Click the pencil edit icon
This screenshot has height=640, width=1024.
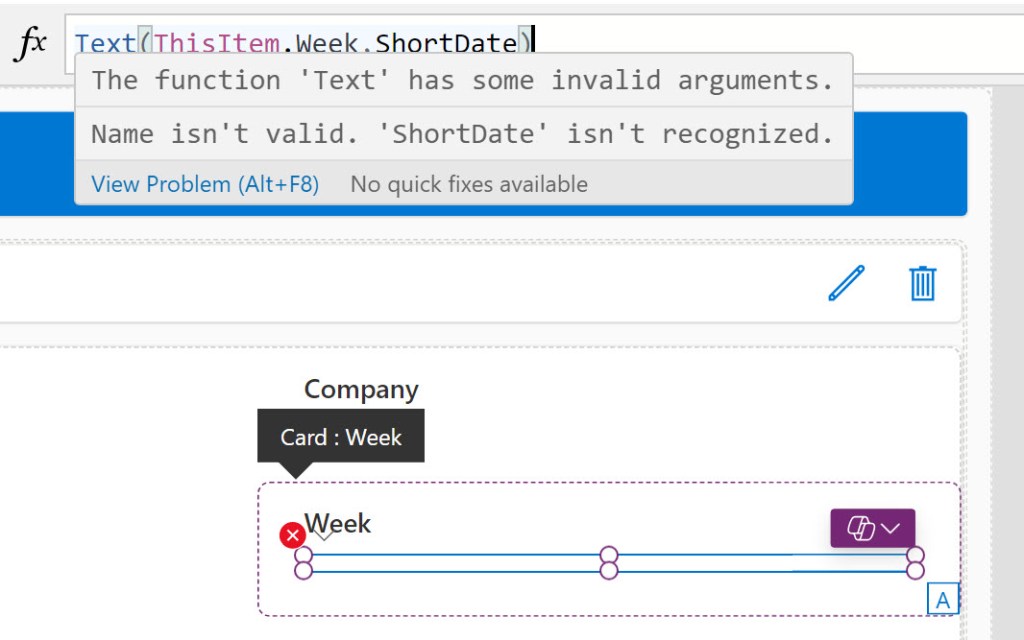point(846,283)
